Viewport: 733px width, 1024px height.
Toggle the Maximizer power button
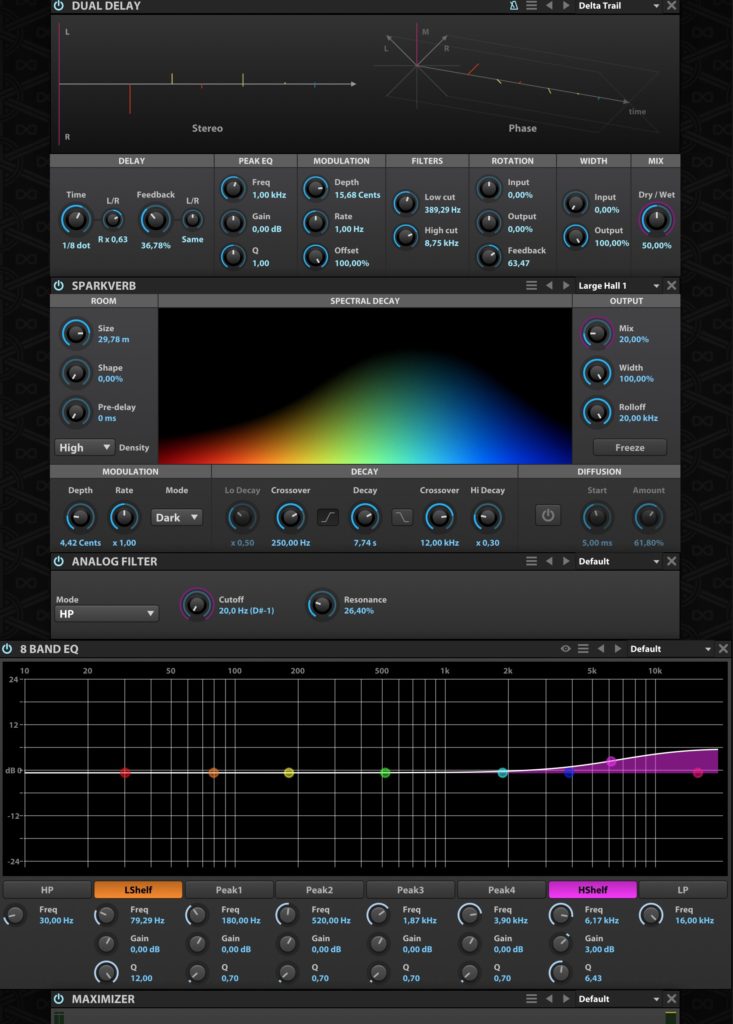click(x=59, y=999)
